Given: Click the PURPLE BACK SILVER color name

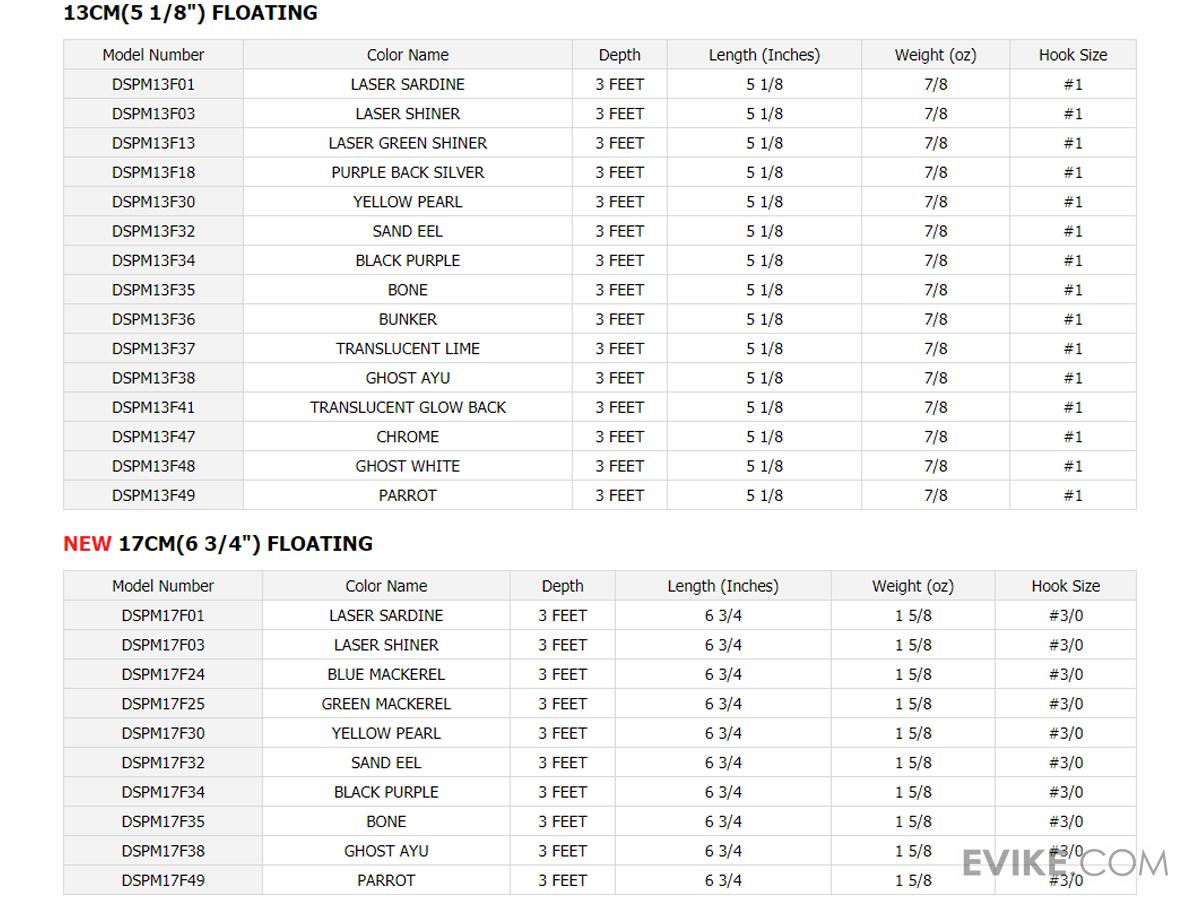Looking at the screenshot, I should (x=408, y=172).
